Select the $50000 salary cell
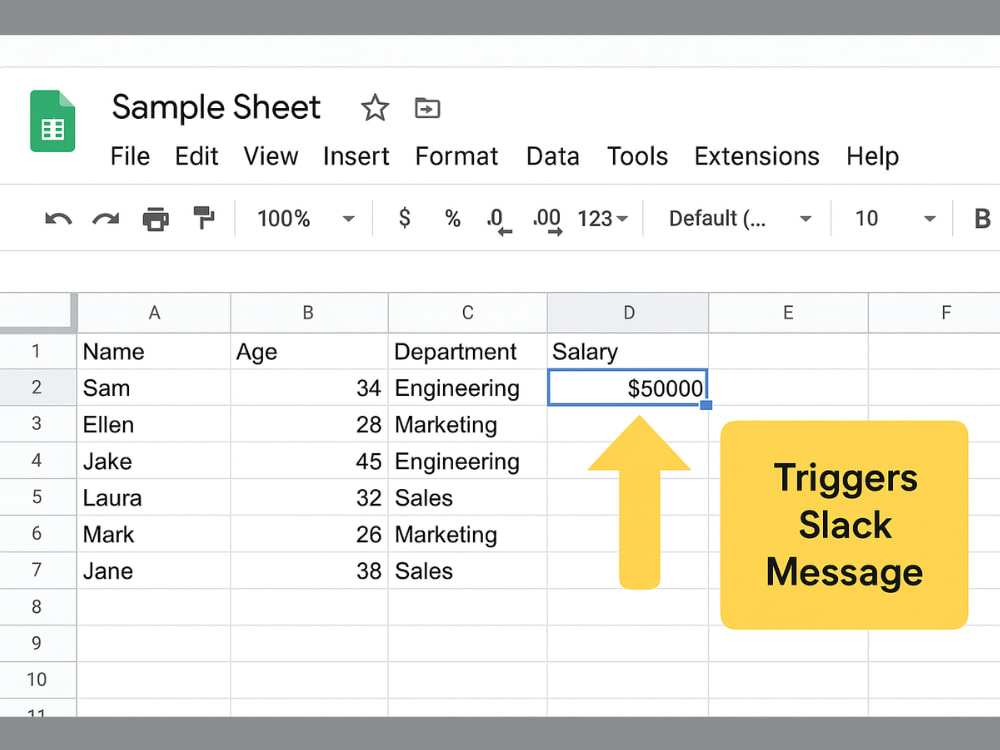Image resolution: width=1000 pixels, height=750 pixels. pyautogui.click(x=628, y=388)
